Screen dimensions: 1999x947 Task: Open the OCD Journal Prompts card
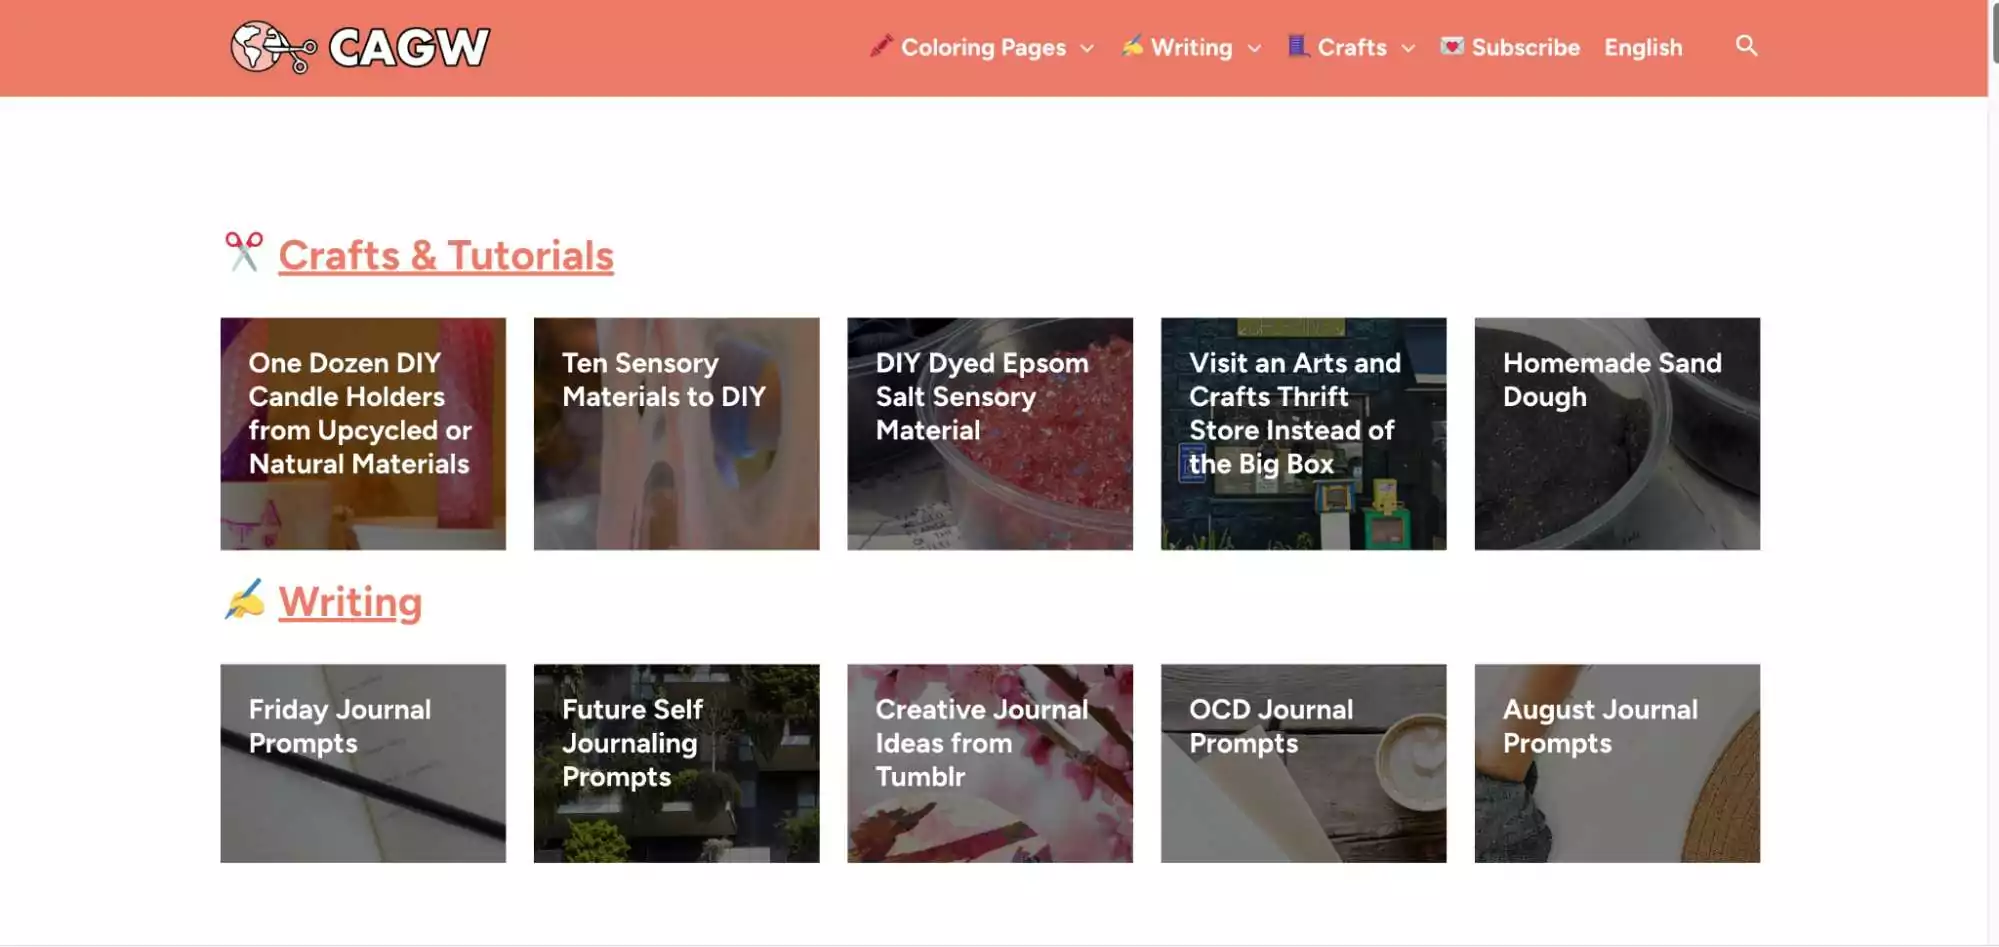(1303, 763)
